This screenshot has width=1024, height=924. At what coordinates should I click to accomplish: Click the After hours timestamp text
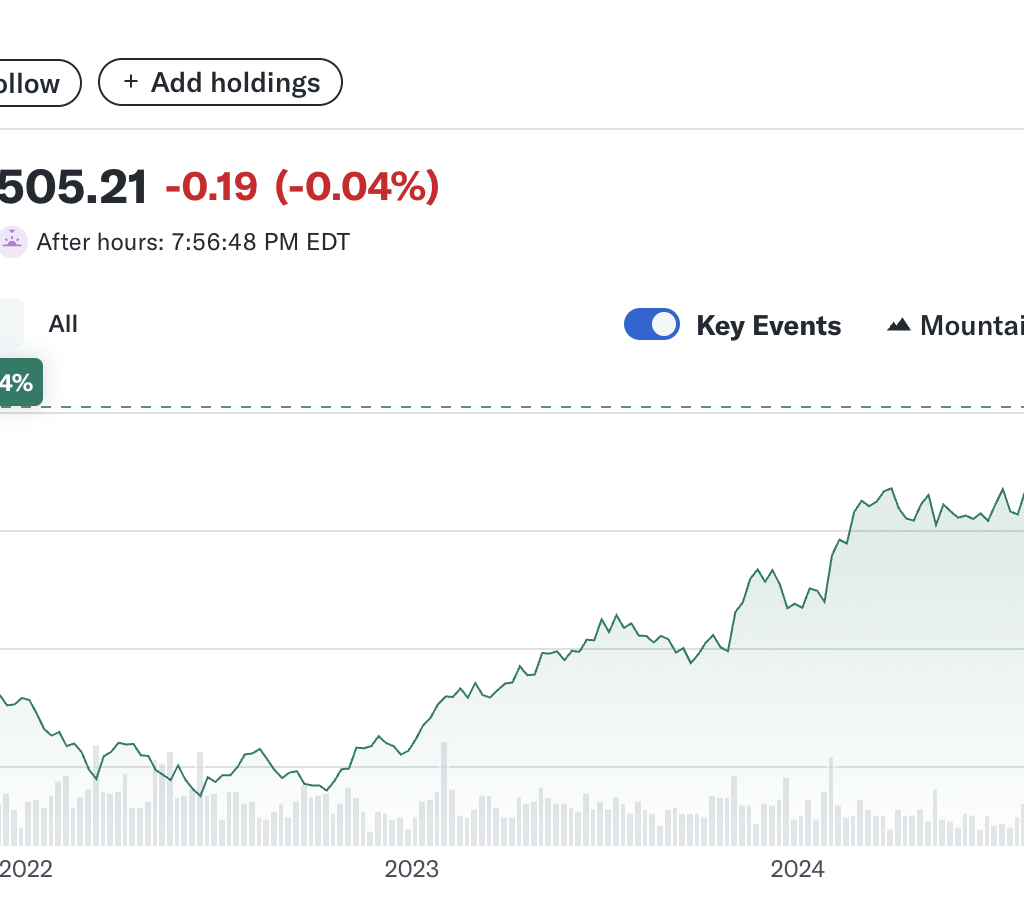click(193, 242)
